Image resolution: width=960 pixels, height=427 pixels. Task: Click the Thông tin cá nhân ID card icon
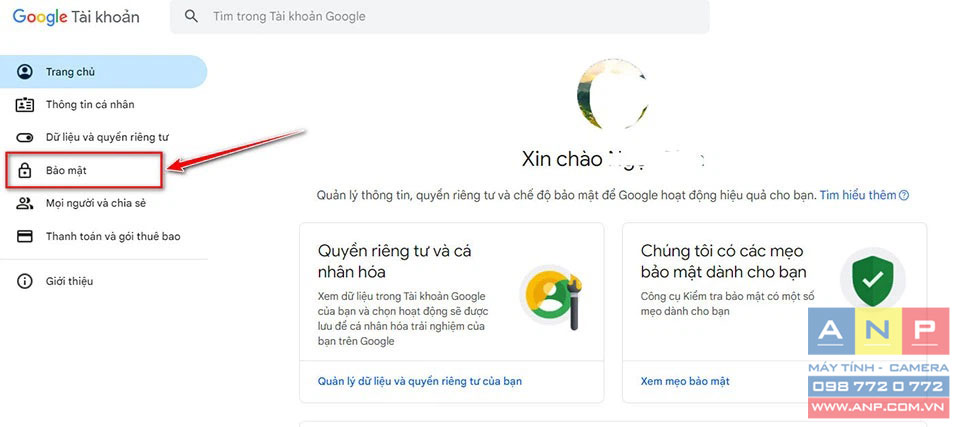click(24, 105)
